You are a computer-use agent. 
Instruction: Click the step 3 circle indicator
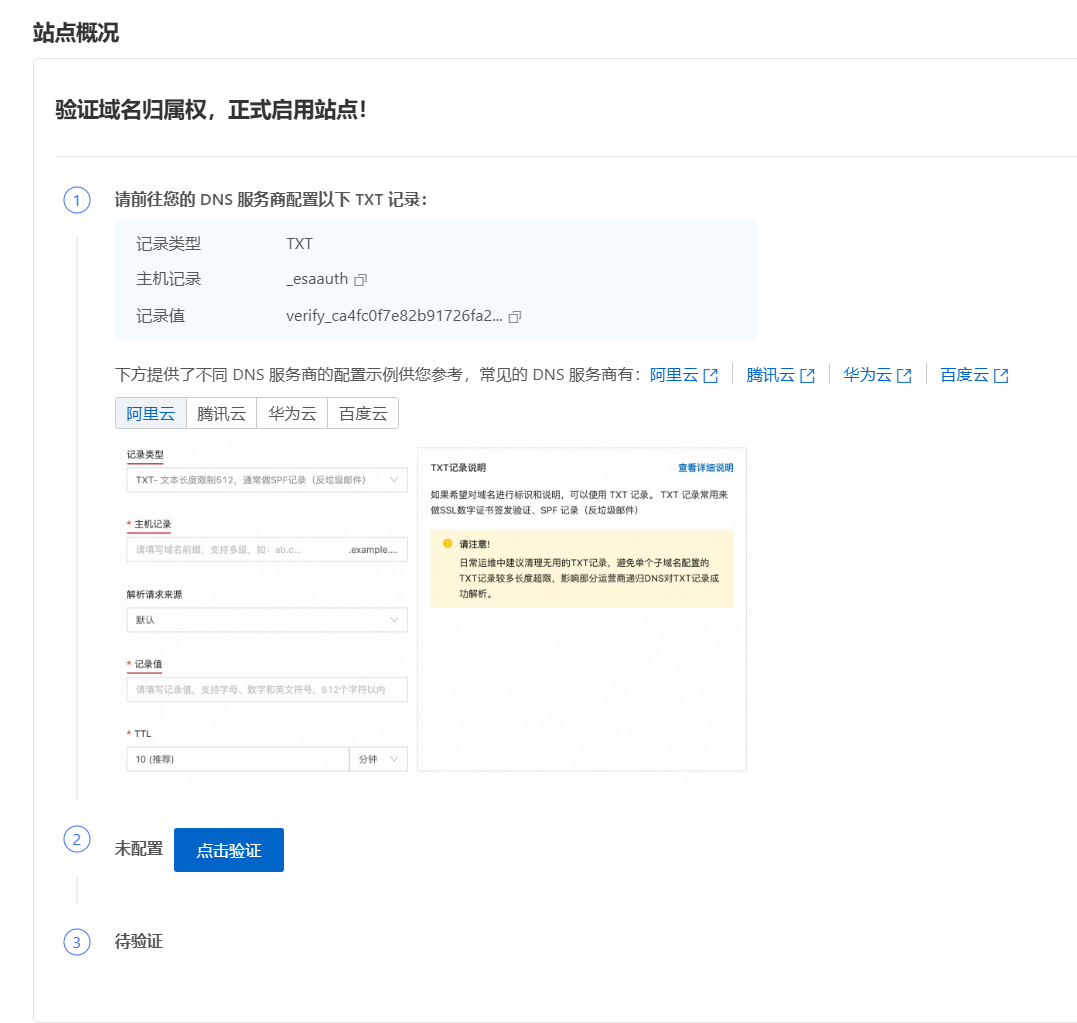pos(77,942)
